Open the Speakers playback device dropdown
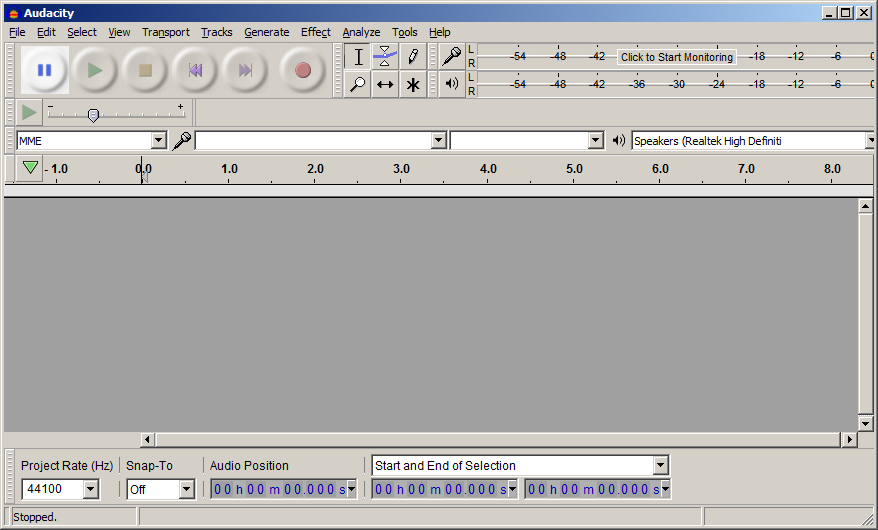 (x=871, y=140)
